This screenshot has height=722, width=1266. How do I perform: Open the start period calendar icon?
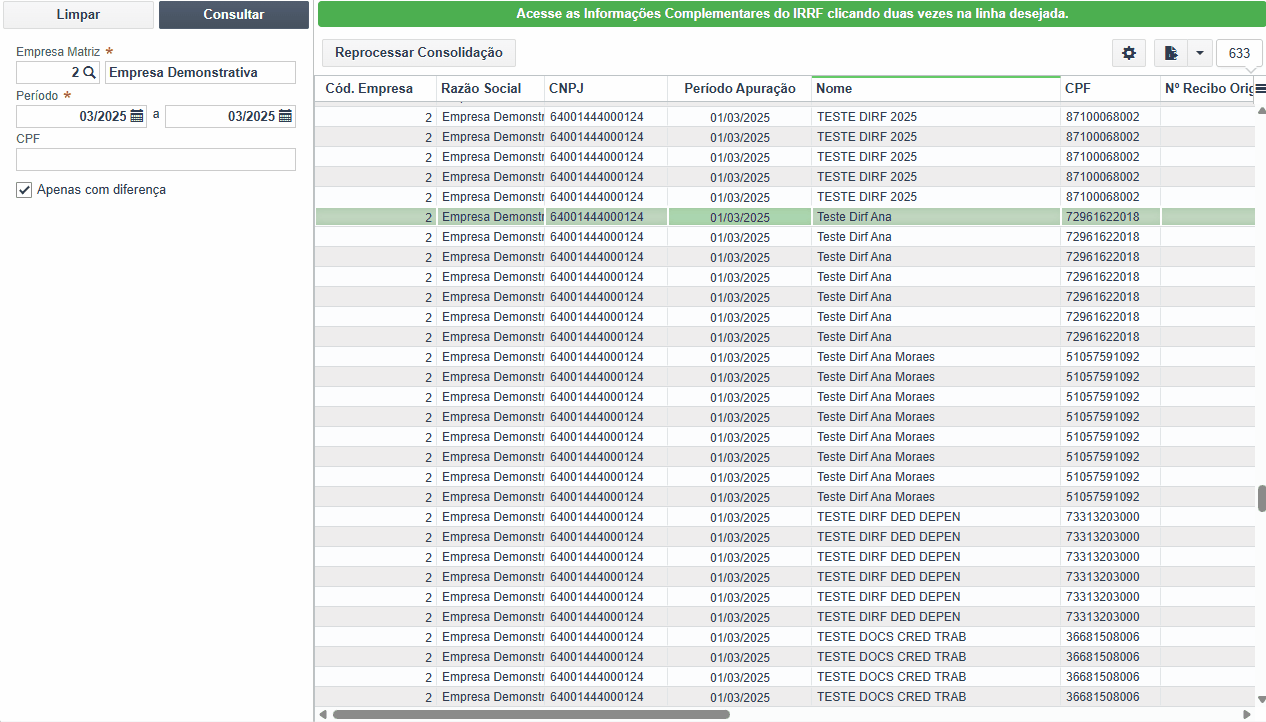point(137,116)
